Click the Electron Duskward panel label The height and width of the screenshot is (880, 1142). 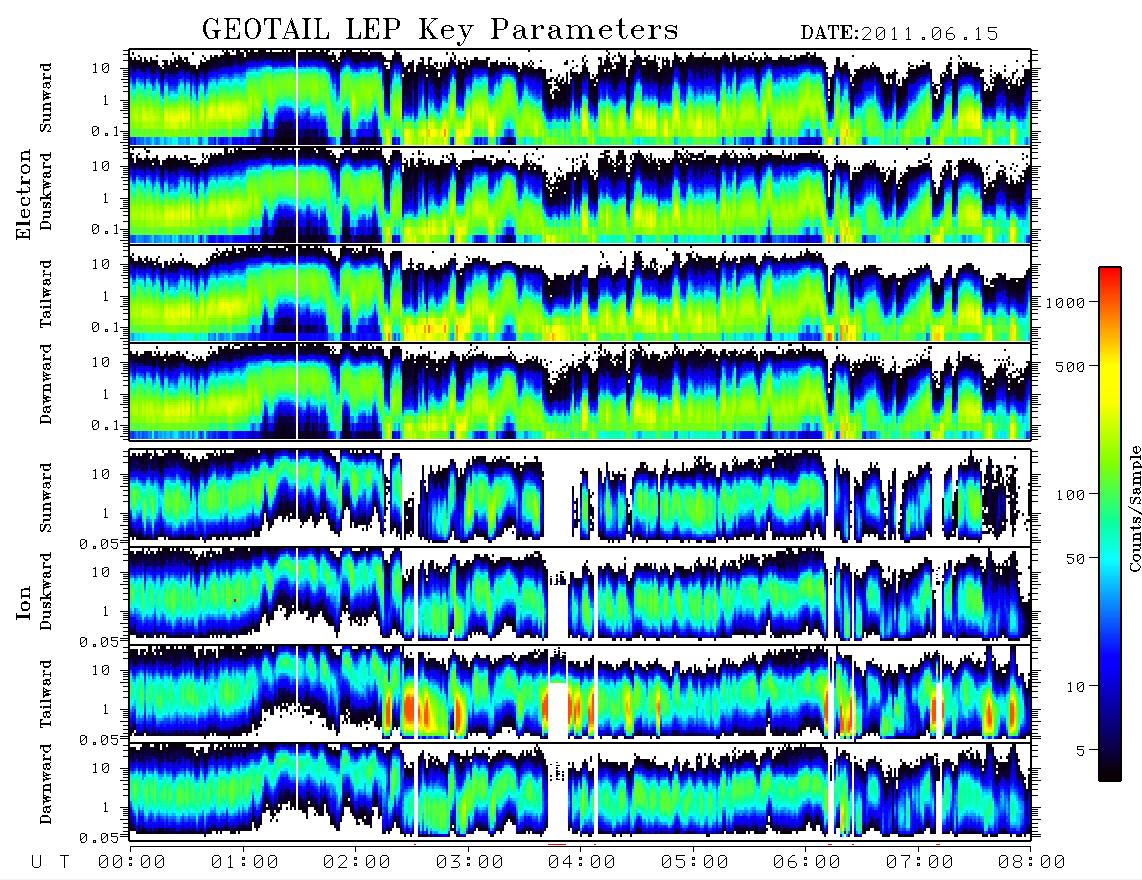pos(46,191)
